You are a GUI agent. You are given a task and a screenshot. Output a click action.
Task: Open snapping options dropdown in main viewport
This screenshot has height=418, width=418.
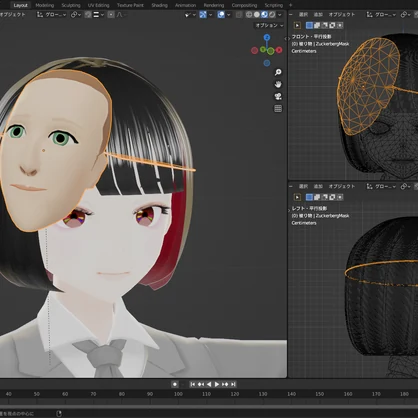pyautogui.click(x=99, y=15)
